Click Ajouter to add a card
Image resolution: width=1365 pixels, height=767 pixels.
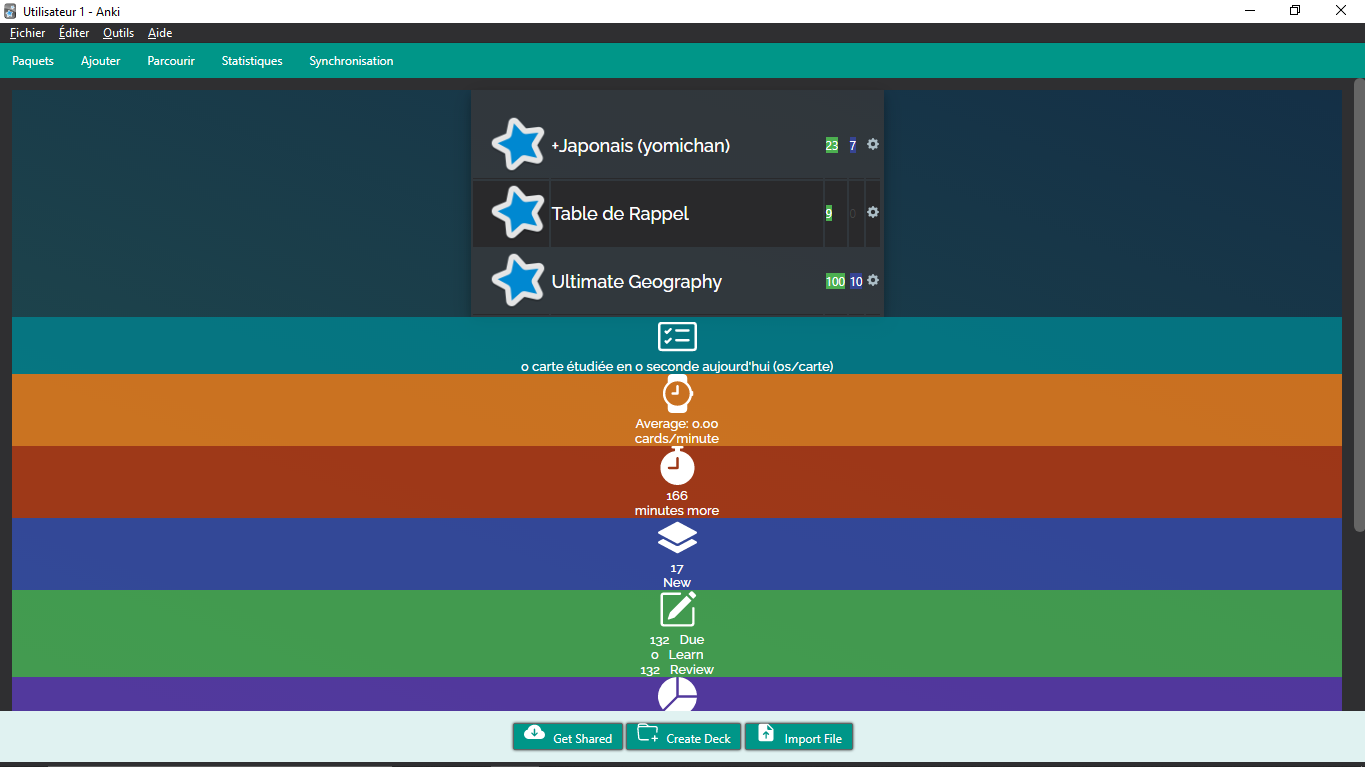101,61
